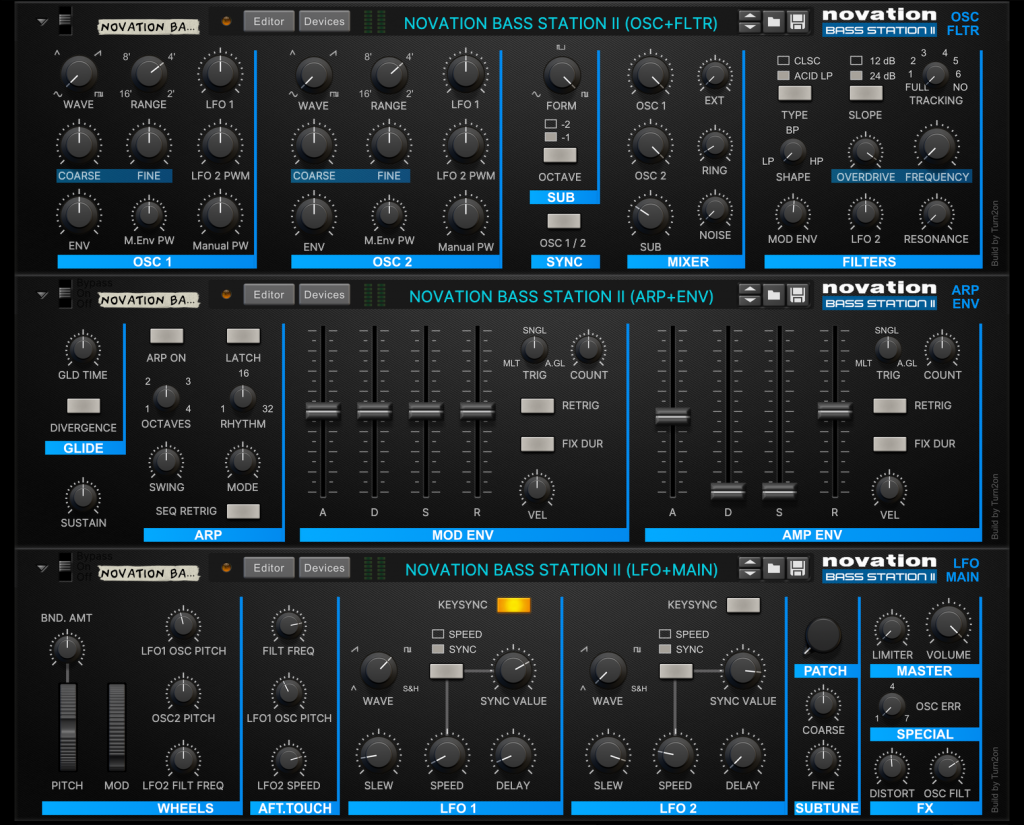Click arpeggiator SWING knob
1024x825 pixels.
(x=166, y=461)
